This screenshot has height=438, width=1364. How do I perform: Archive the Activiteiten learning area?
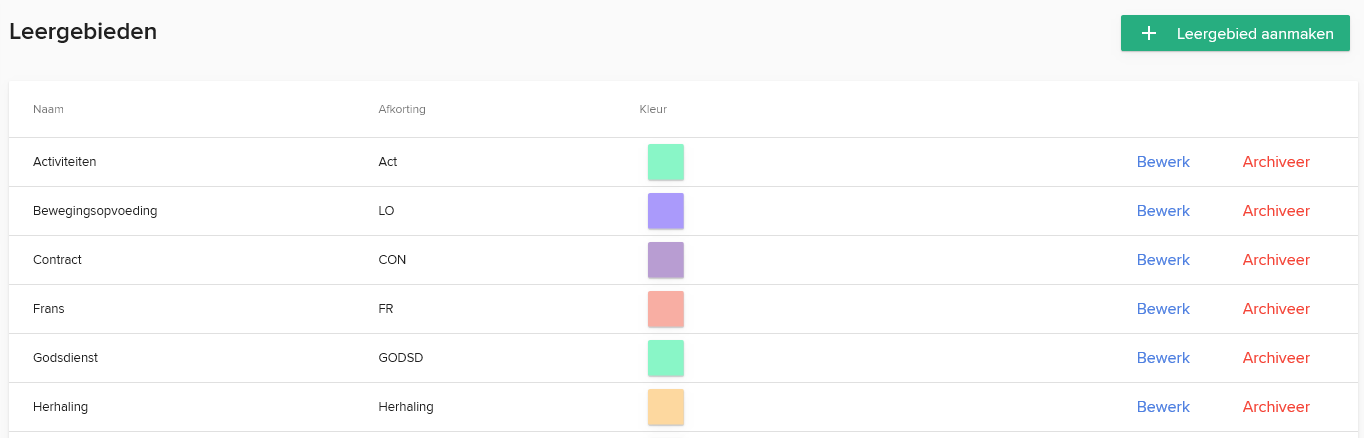click(x=1276, y=162)
